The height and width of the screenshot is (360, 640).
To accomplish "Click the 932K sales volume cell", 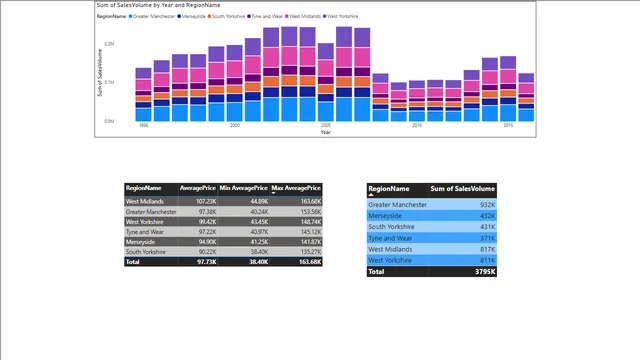I will pos(488,205).
